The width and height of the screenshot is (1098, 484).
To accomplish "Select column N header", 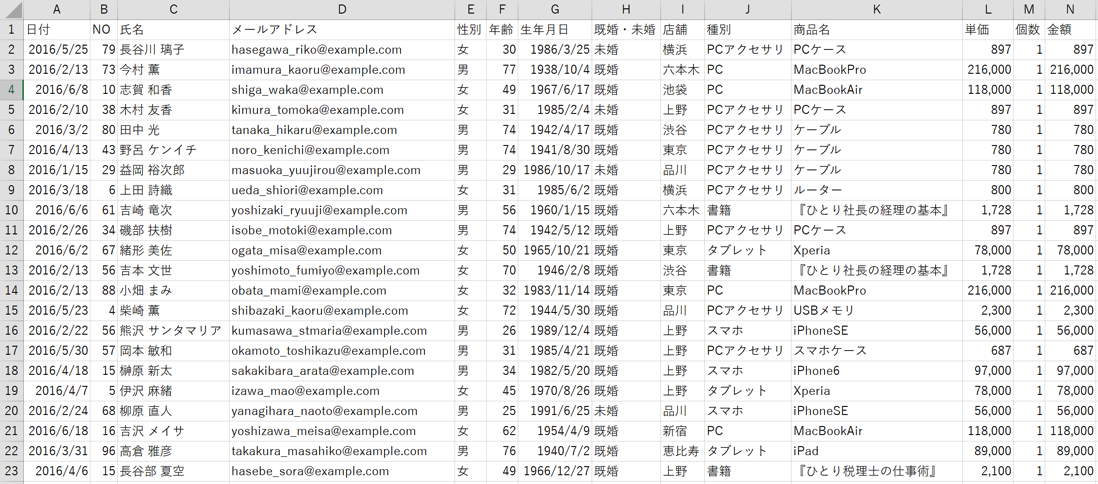I will click(x=1071, y=10).
